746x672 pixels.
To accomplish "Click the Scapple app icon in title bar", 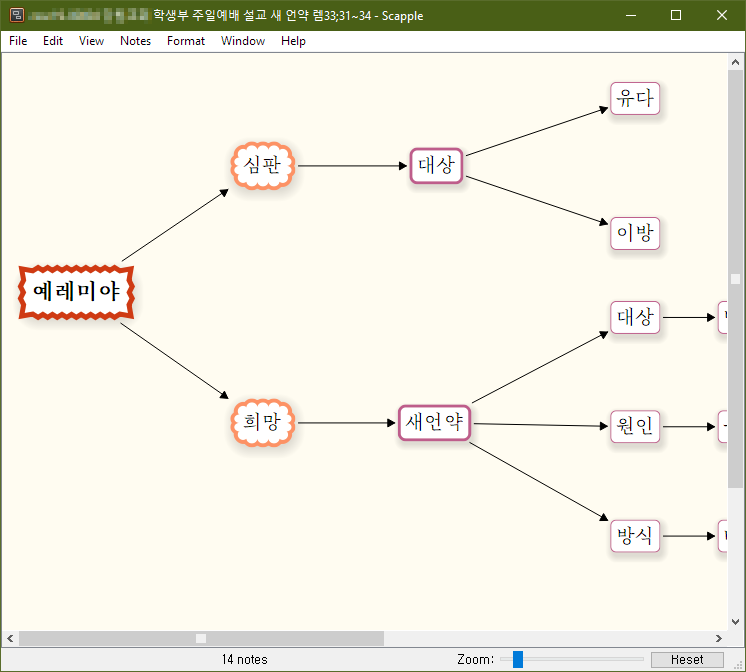I will (17, 15).
